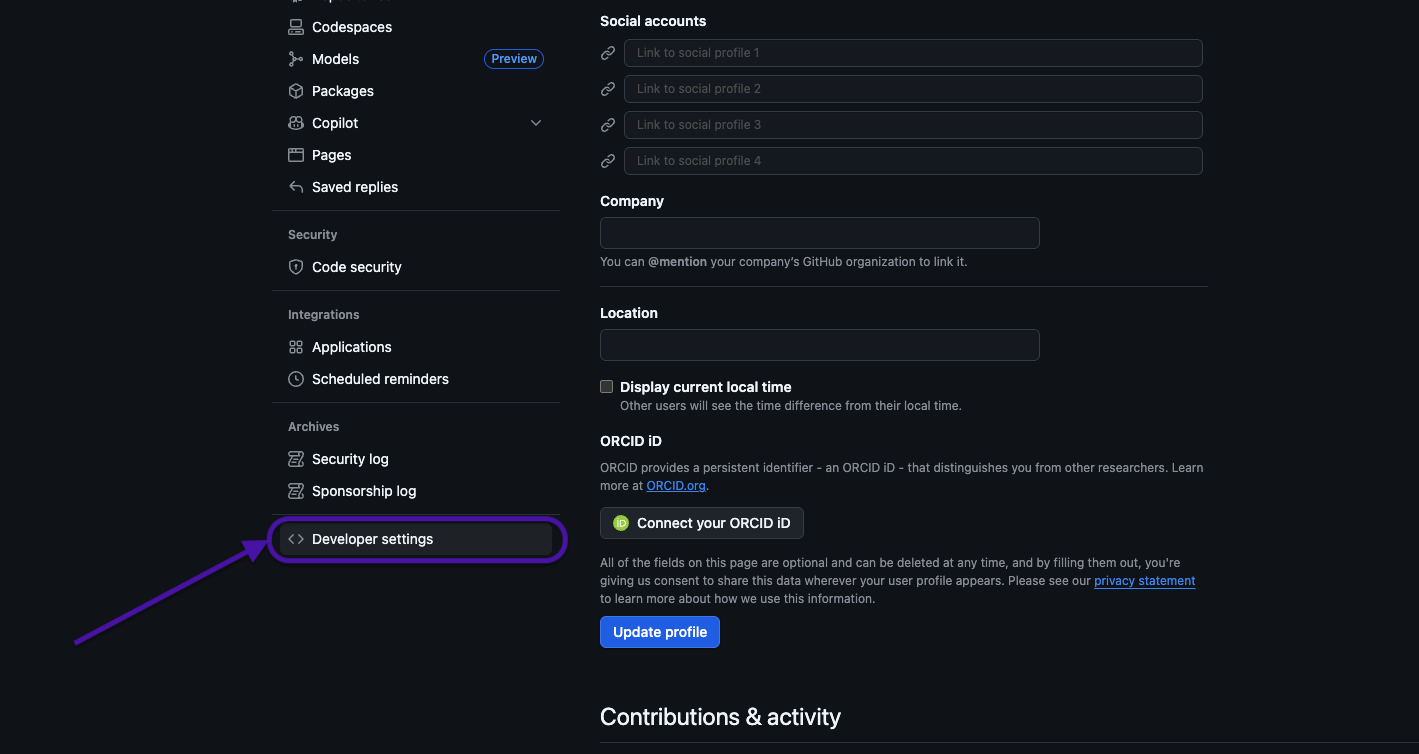Click the Social accounts label
This screenshot has height=754, width=1419.
click(653, 21)
